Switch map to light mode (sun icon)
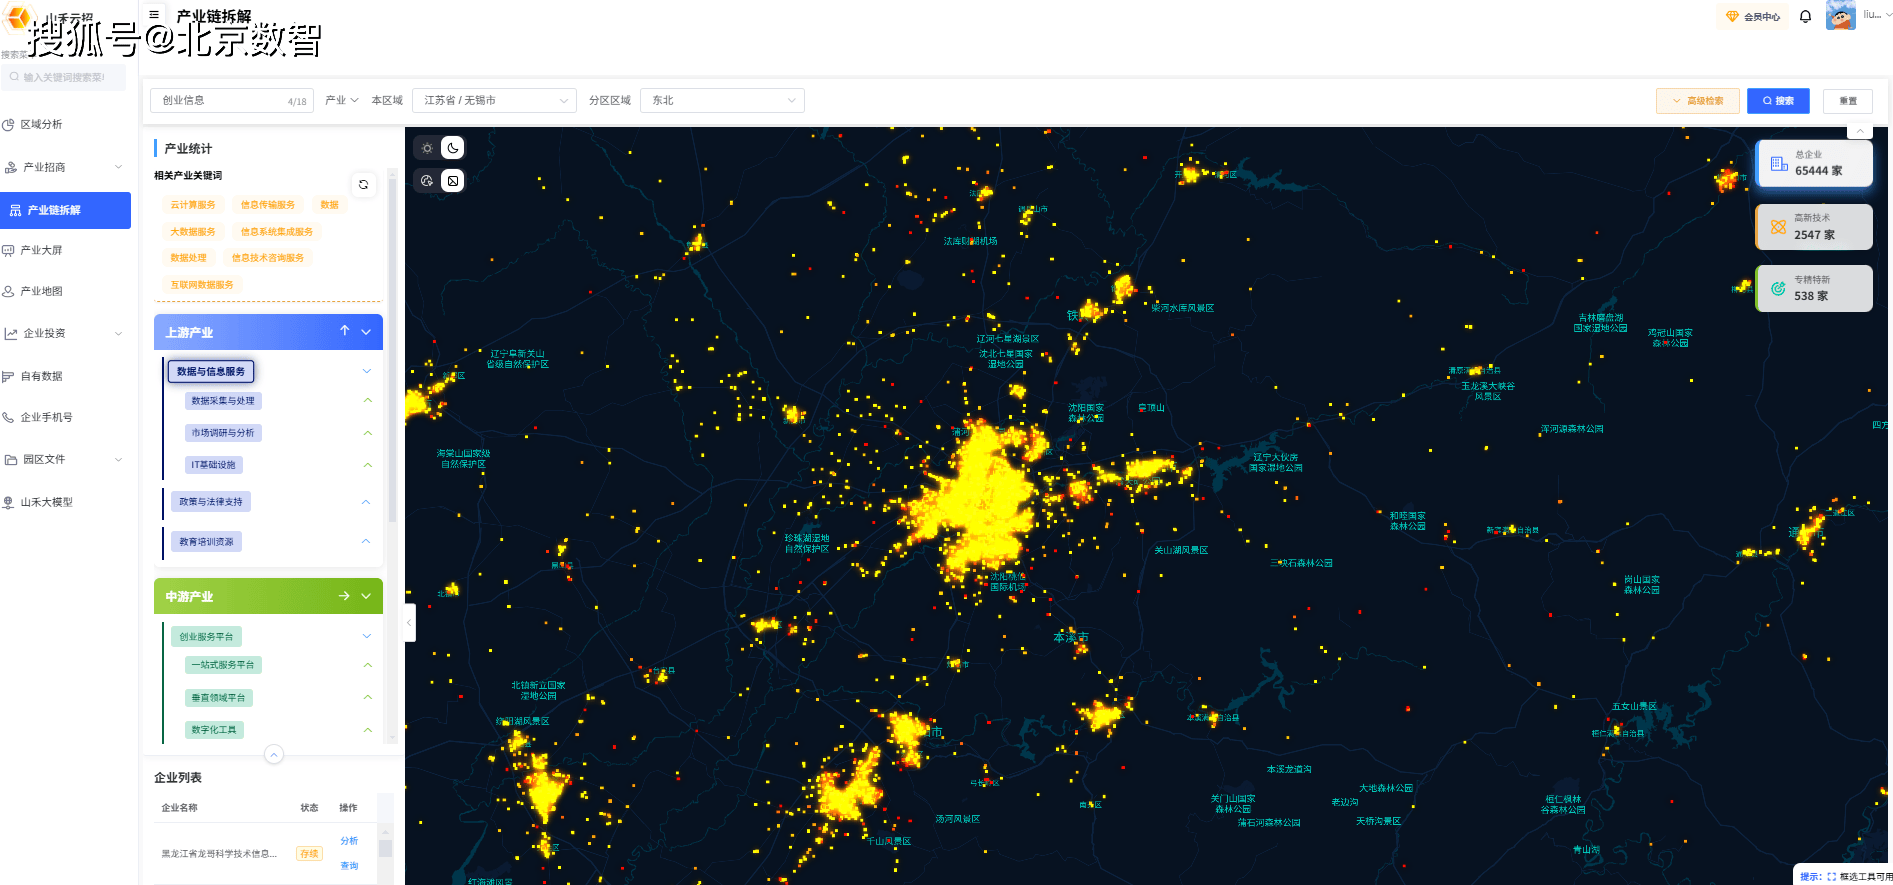 [x=427, y=148]
